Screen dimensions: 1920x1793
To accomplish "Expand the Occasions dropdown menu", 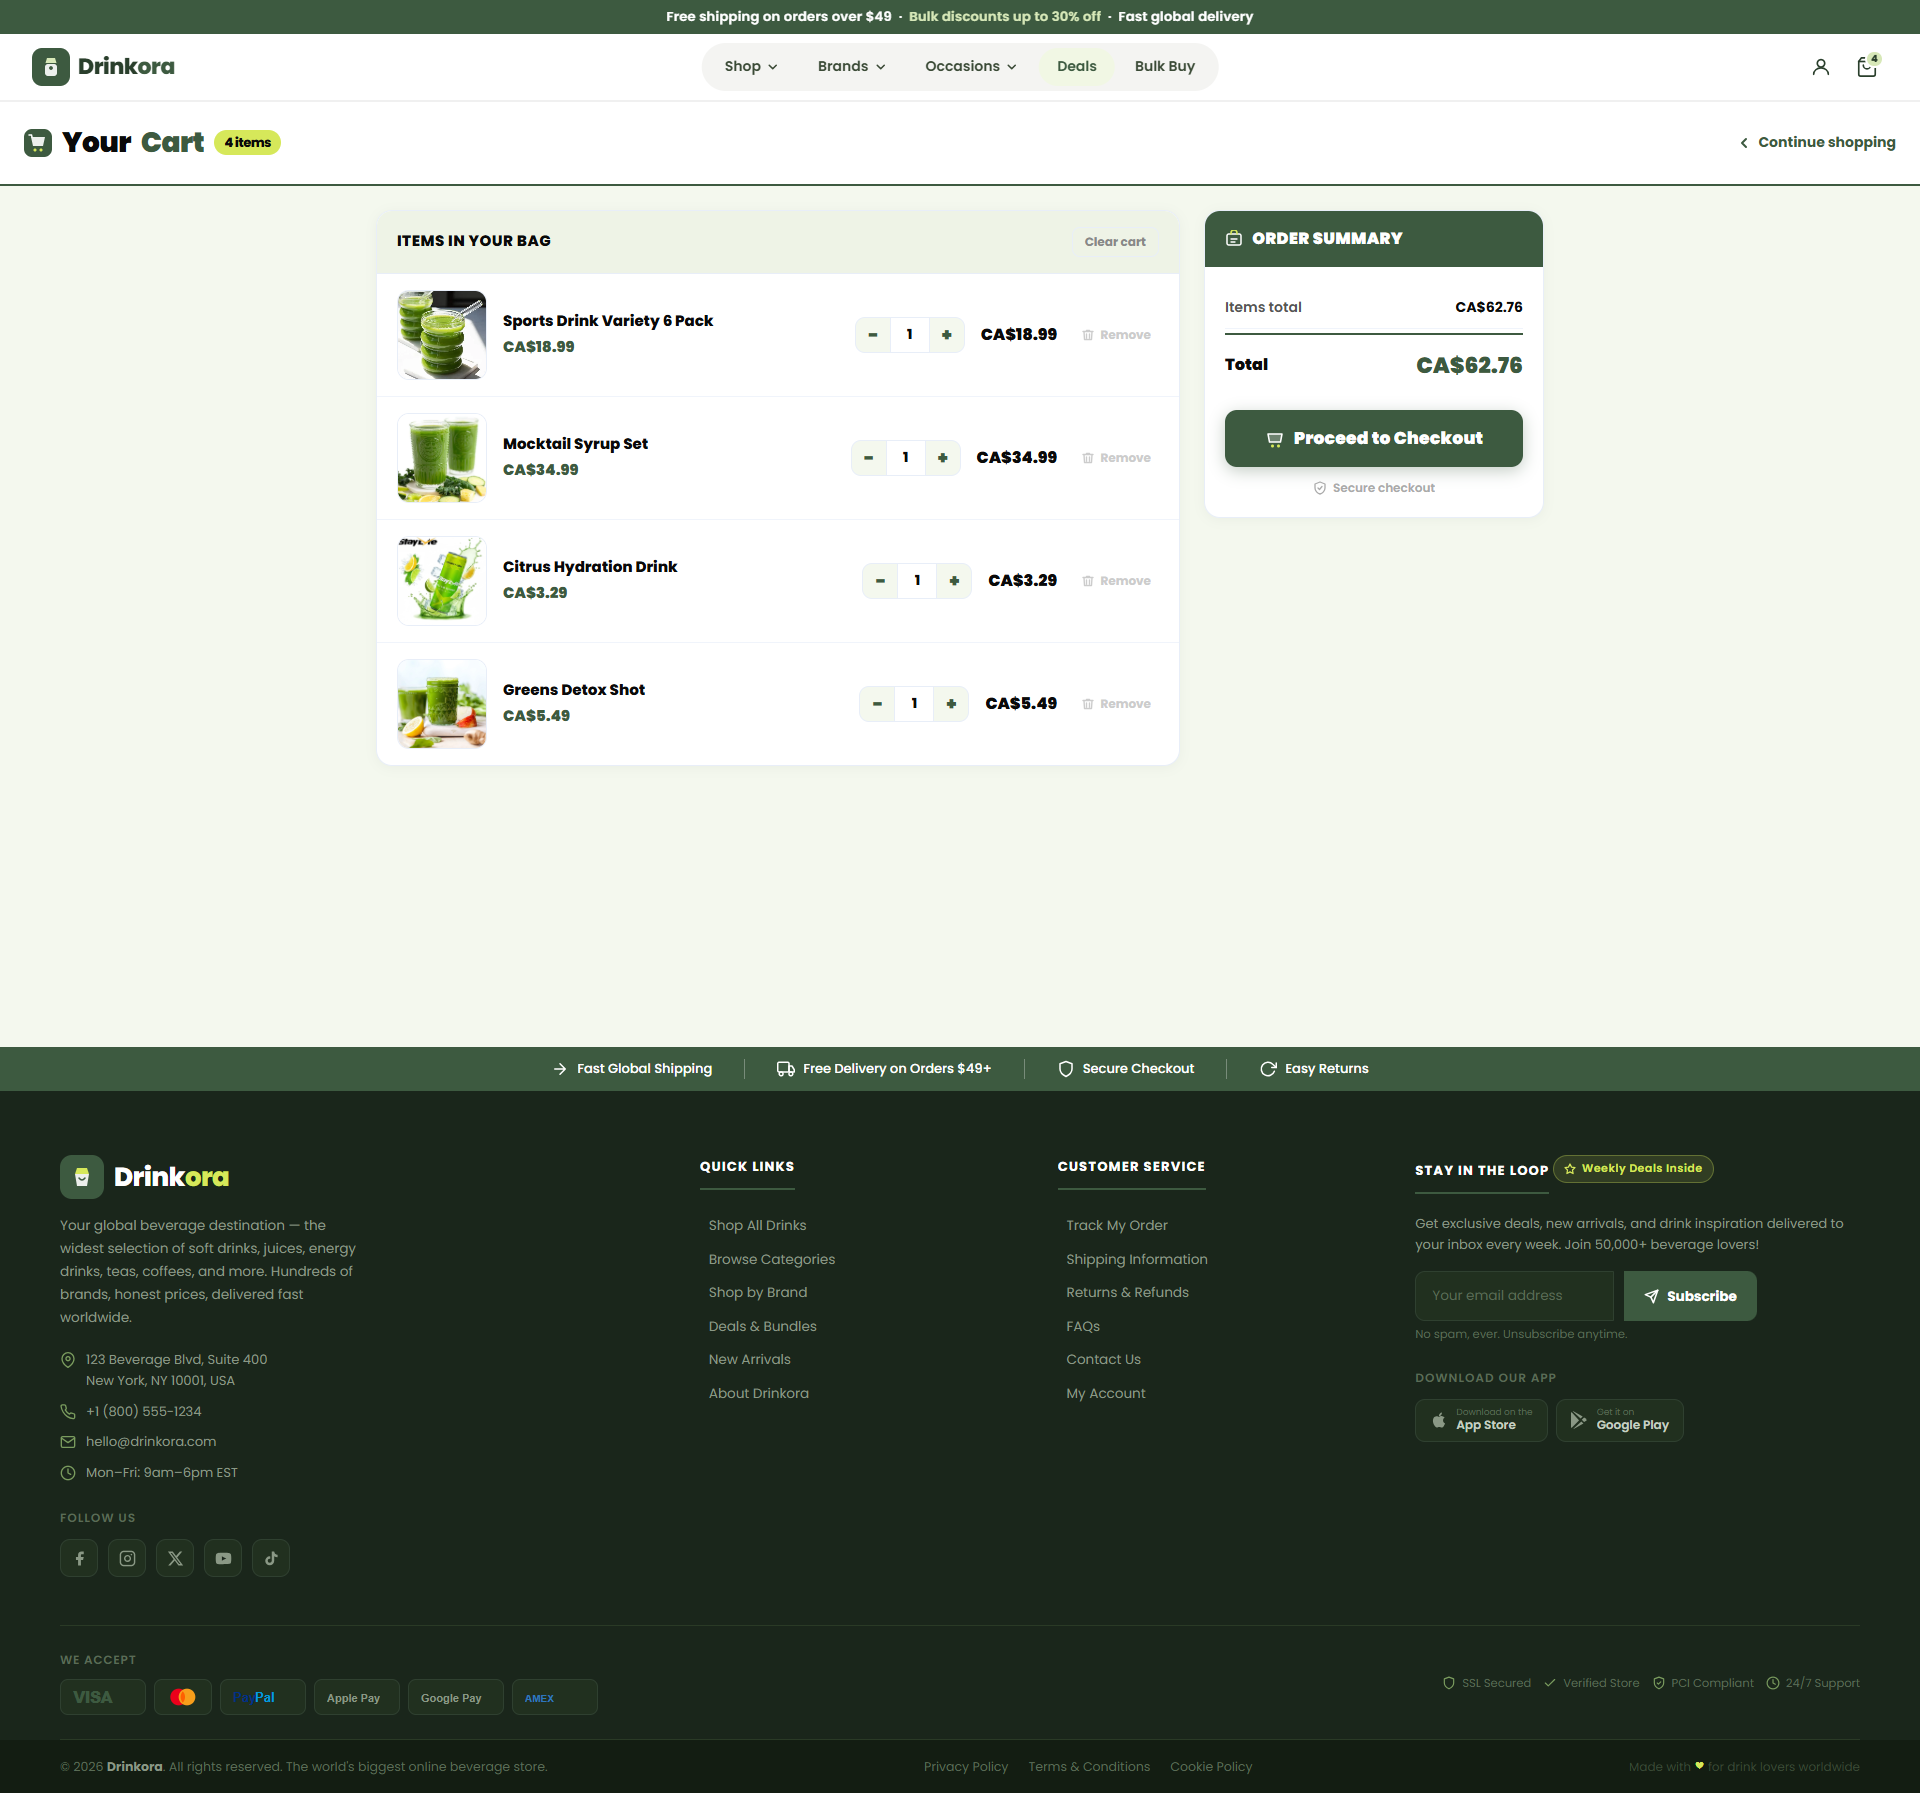I will (x=971, y=67).
